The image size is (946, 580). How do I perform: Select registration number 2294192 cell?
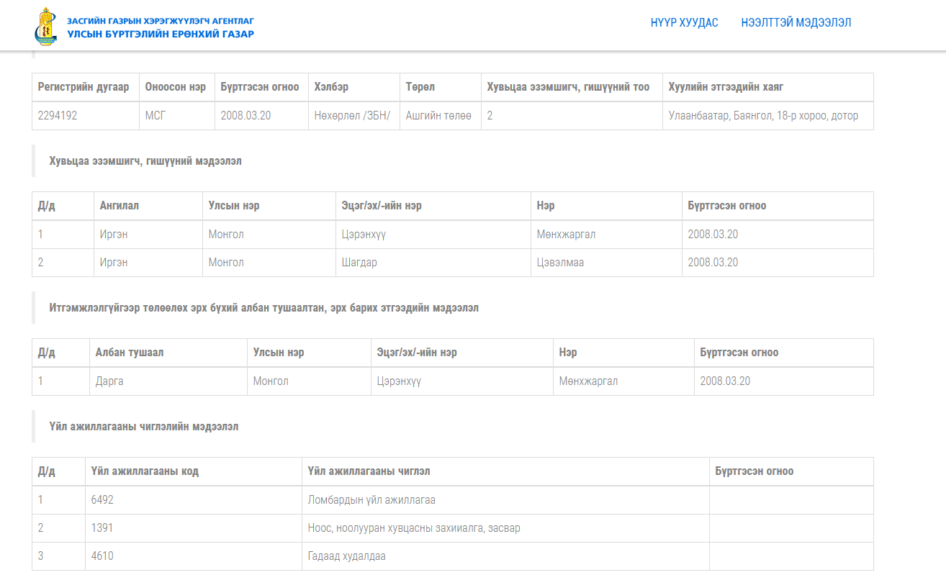click(x=86, y=116)
